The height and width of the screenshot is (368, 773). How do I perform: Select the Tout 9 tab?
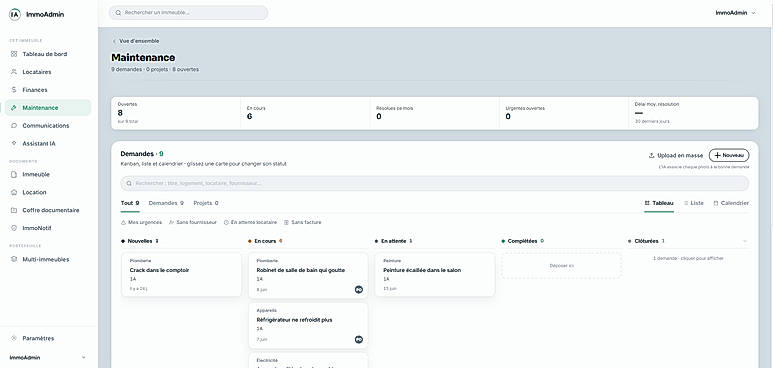point(130,203)
